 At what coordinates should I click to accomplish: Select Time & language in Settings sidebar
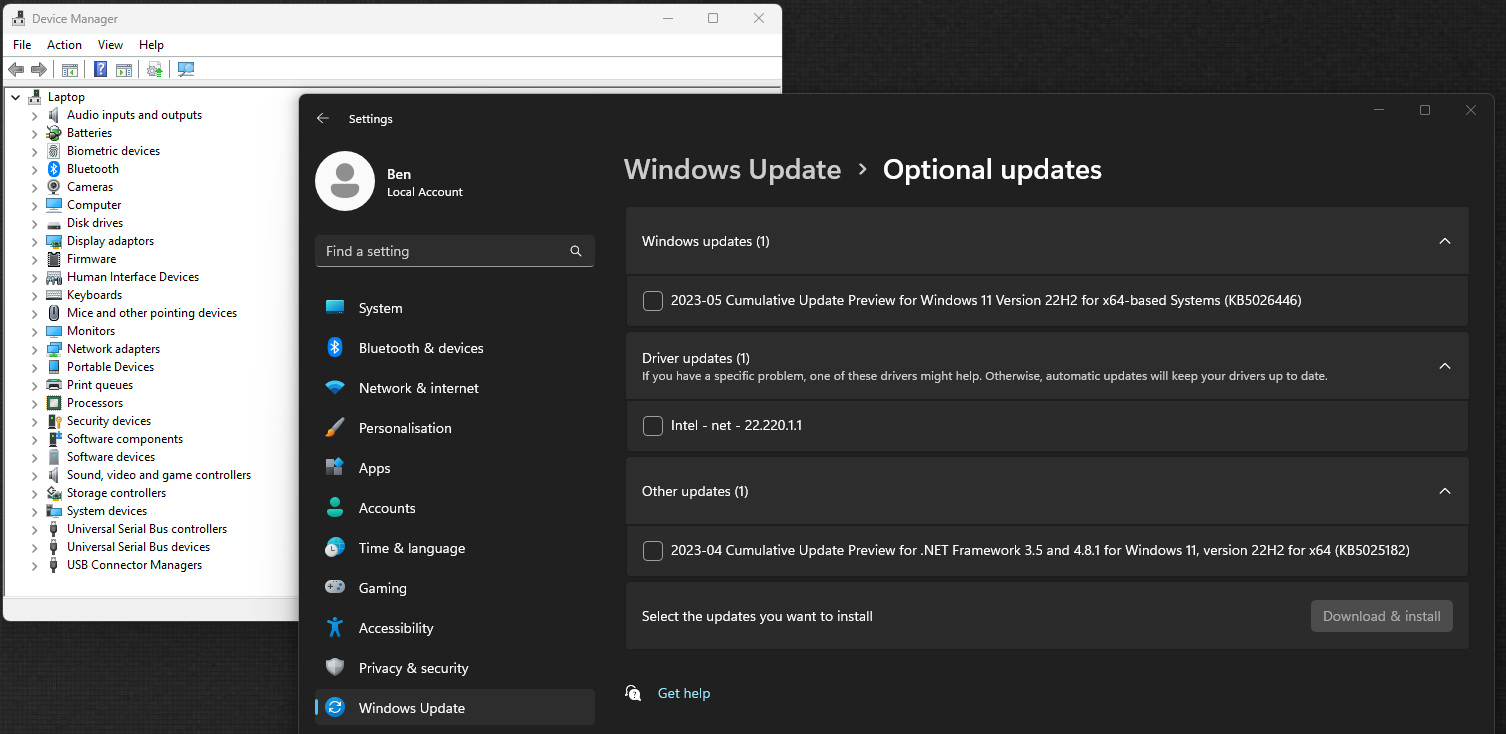point(455,548)
